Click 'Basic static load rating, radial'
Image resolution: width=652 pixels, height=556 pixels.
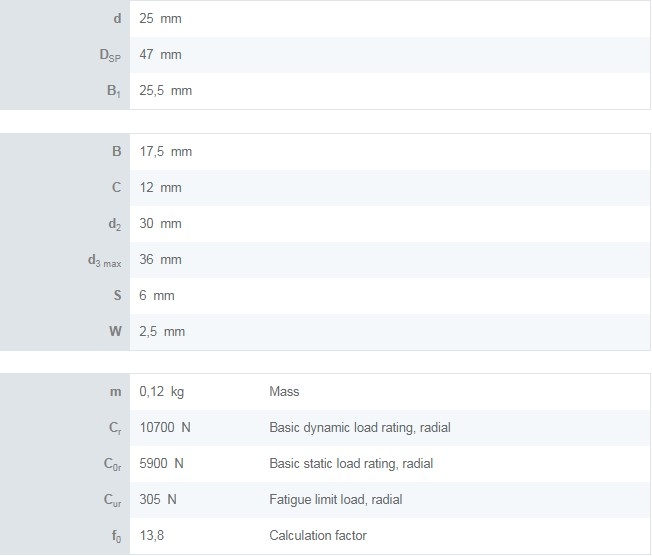point(351,463)
